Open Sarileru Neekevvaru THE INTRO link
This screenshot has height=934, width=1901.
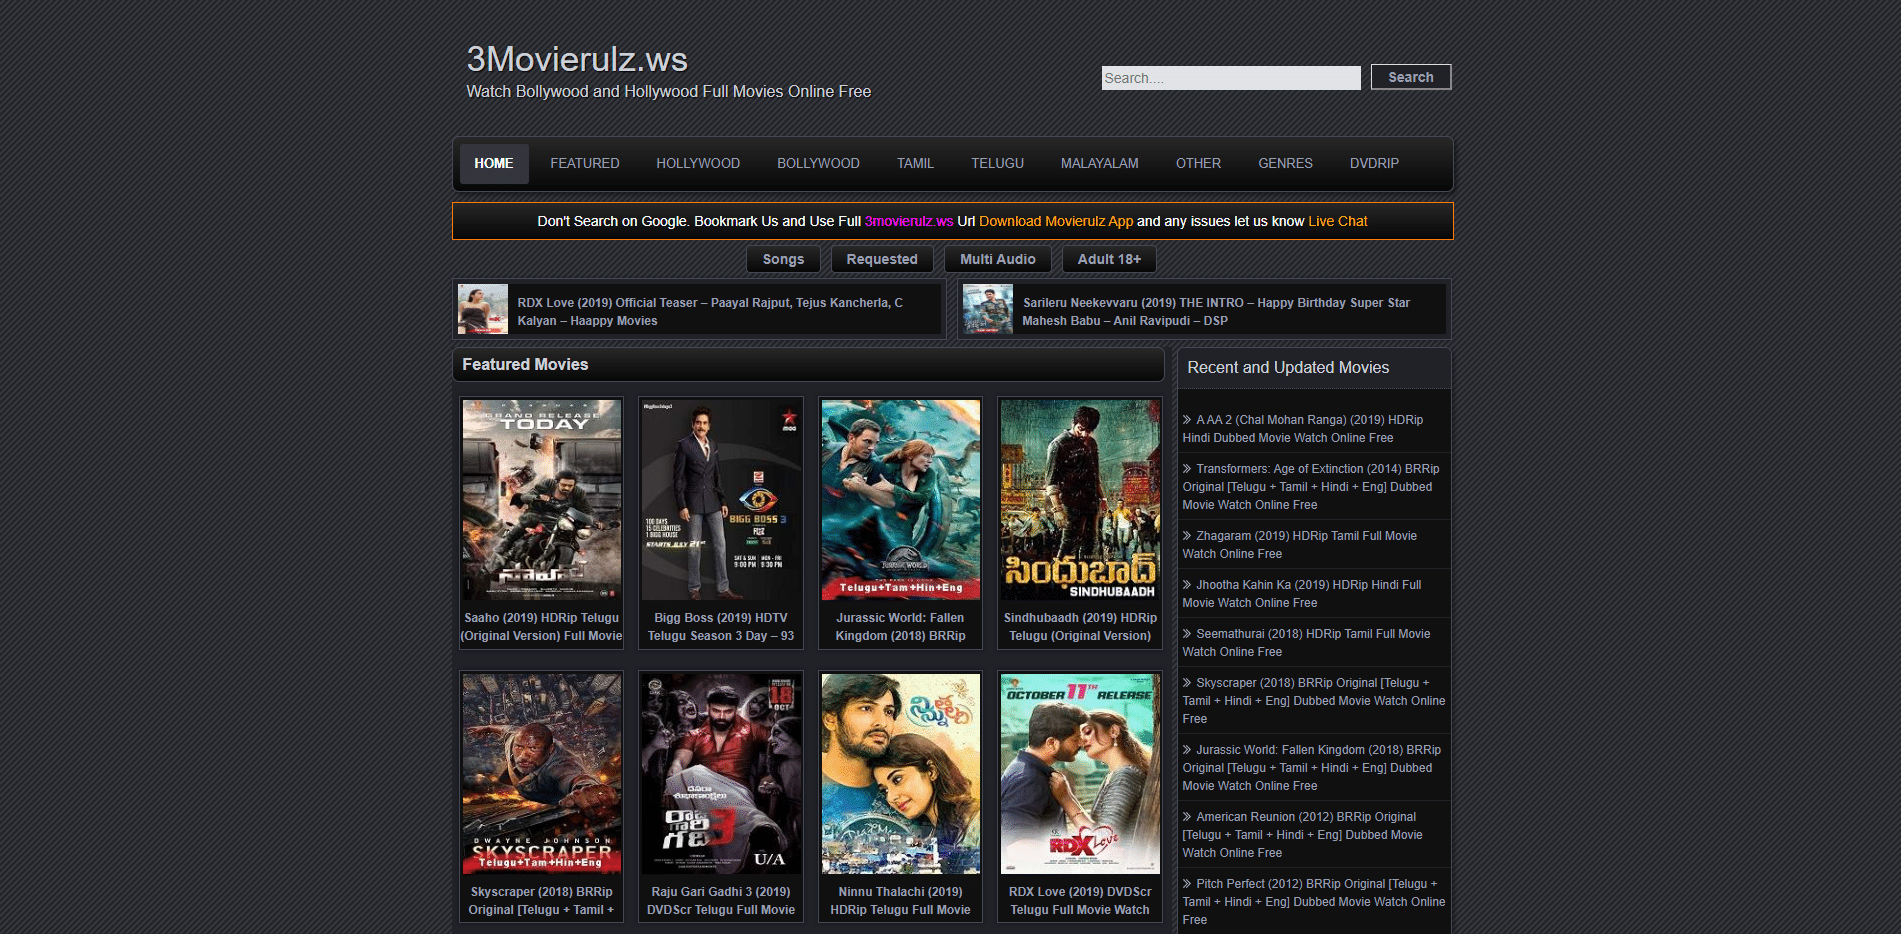tap(1216, 311)
